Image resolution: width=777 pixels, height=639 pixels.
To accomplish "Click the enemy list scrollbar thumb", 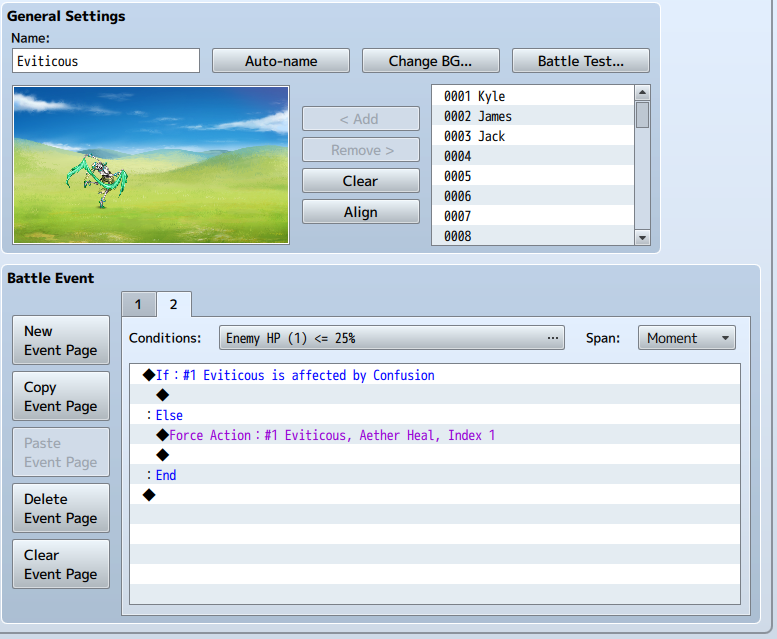I will tap(642, 114).
